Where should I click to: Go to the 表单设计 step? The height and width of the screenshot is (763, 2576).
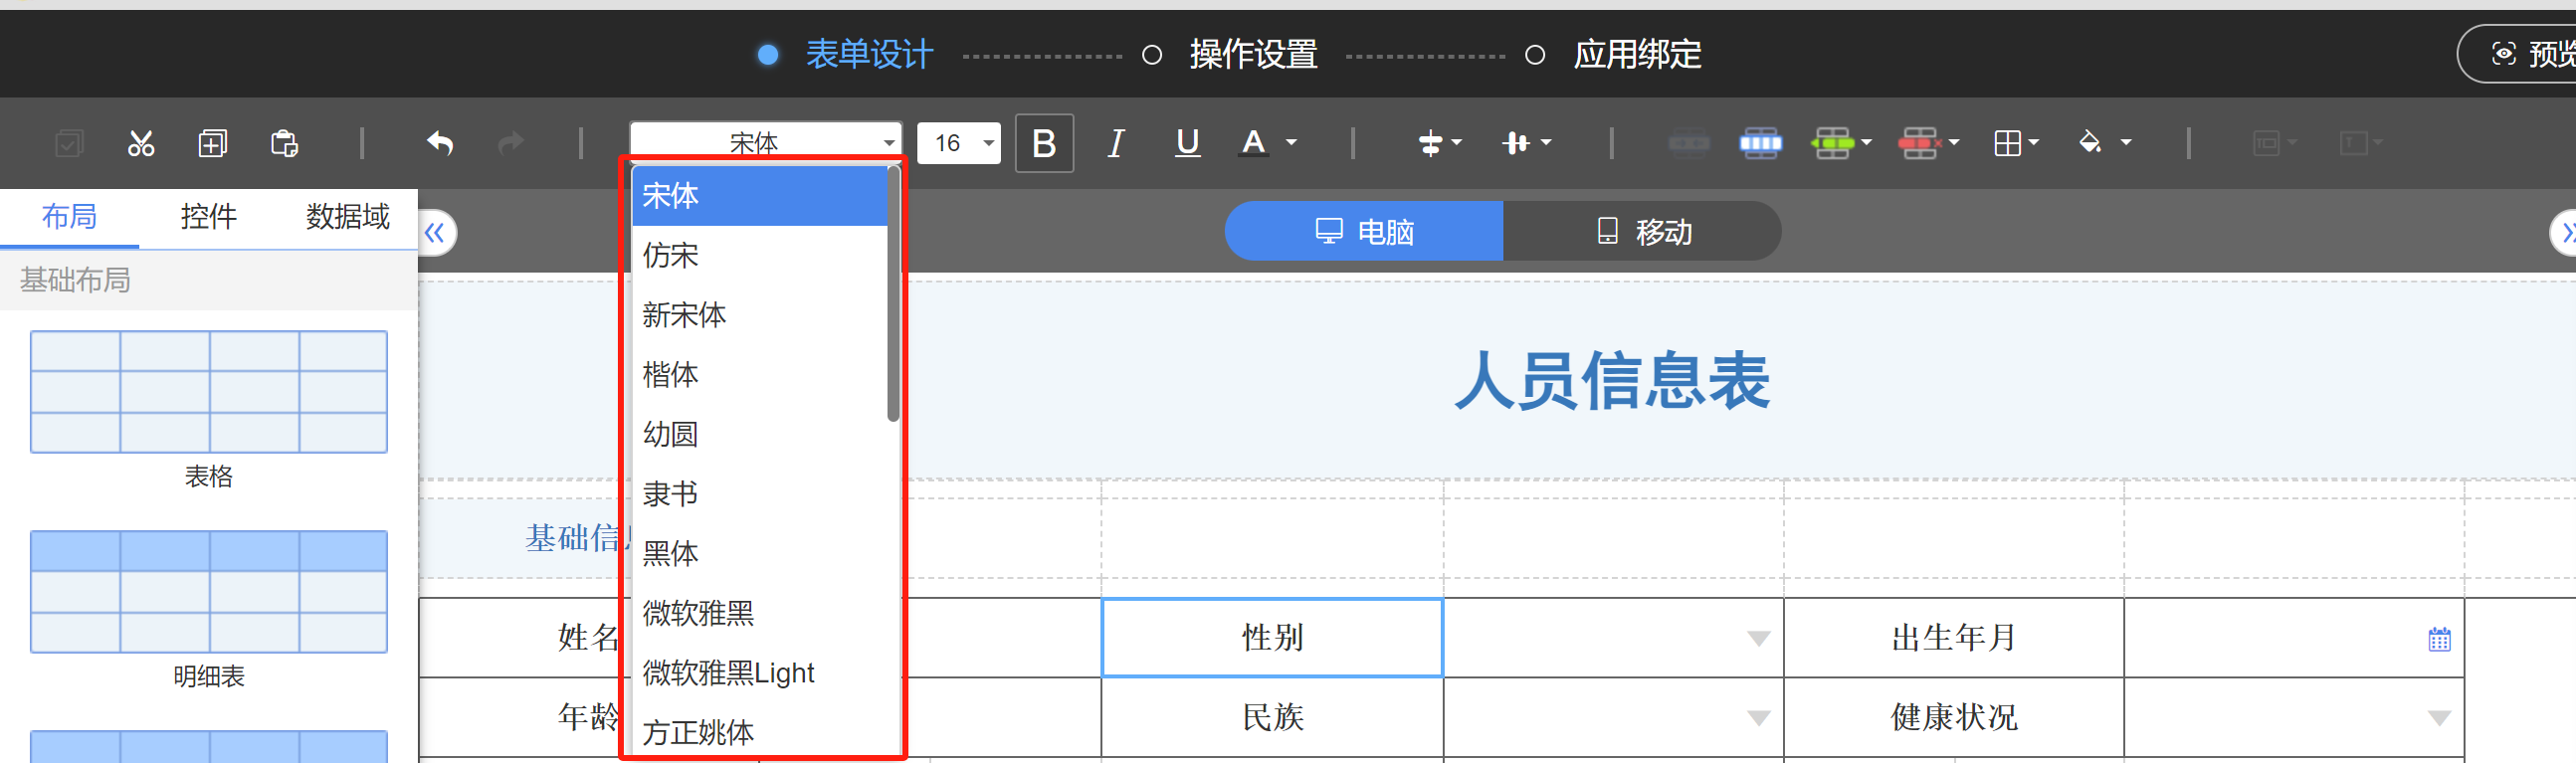pyautogui.click(x=846, y=54)
